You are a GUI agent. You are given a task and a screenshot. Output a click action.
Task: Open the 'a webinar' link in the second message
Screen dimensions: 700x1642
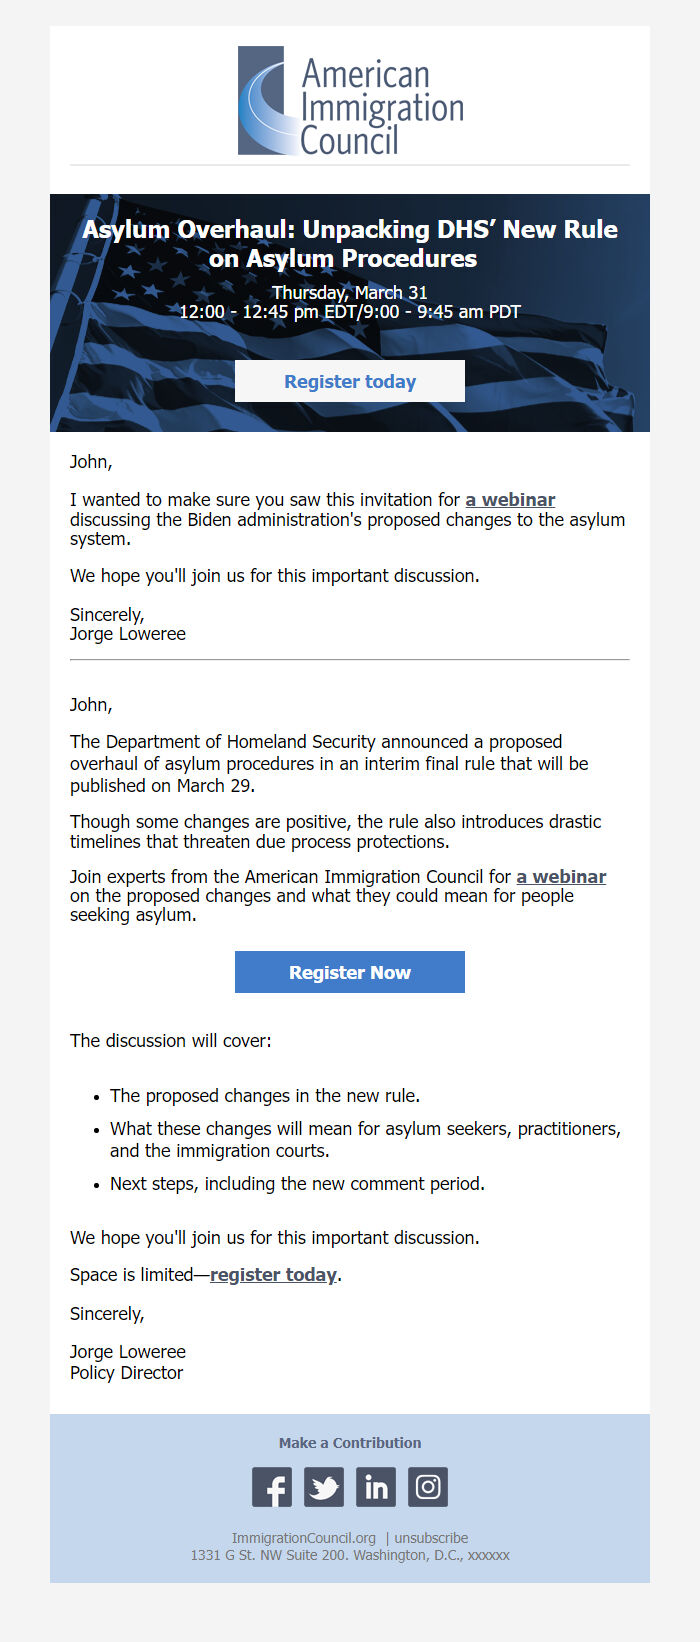click(561, 876)
